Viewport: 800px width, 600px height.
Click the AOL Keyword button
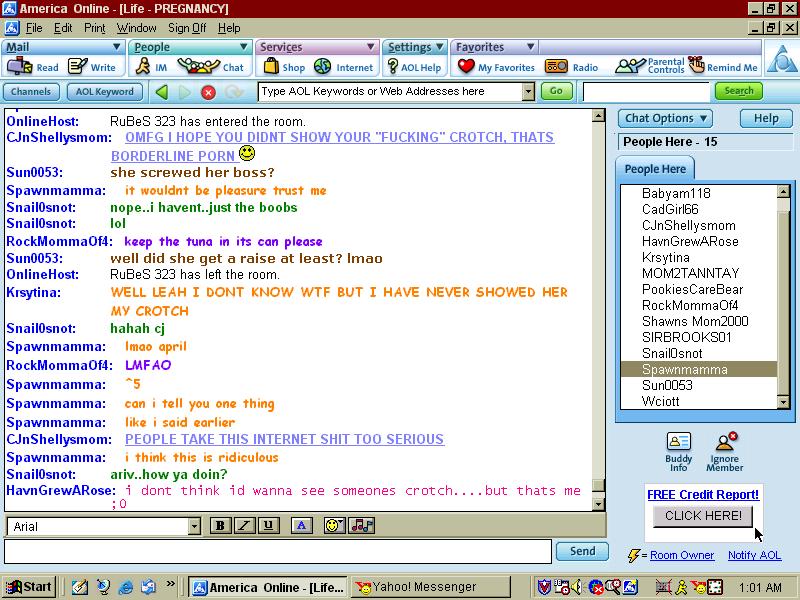click(x=105, y=92)
